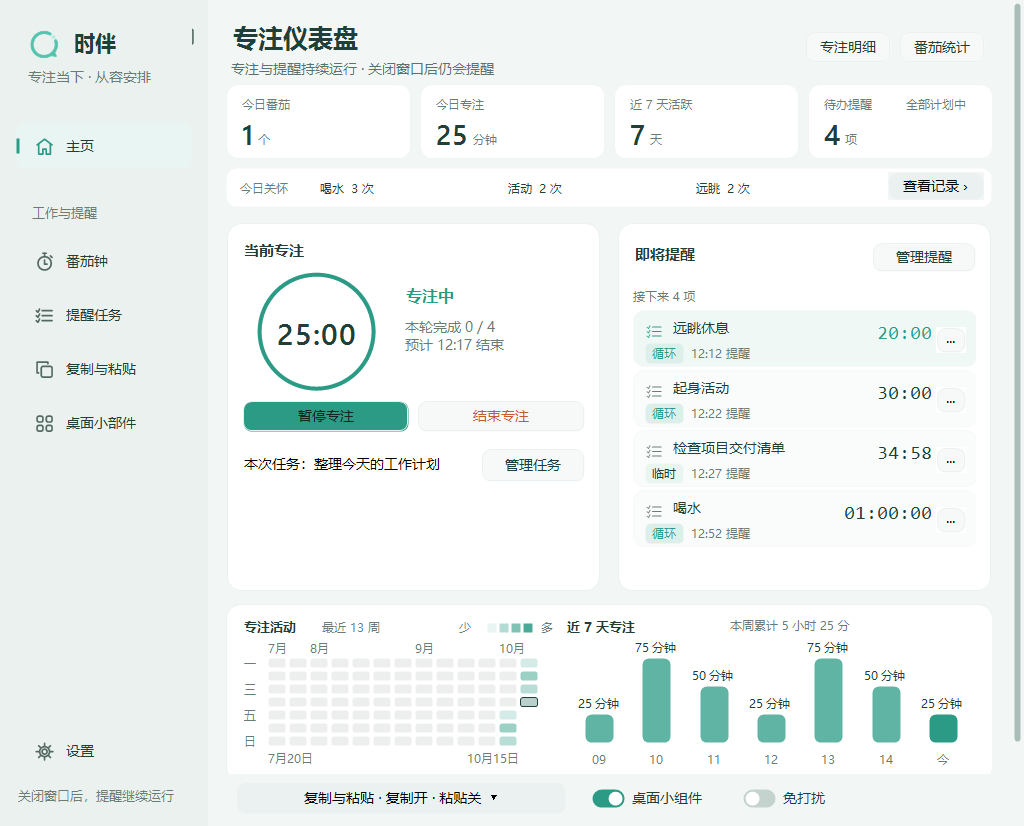
Task: Click the lightest swatch in heatmap legend
Action: point(492,628)
